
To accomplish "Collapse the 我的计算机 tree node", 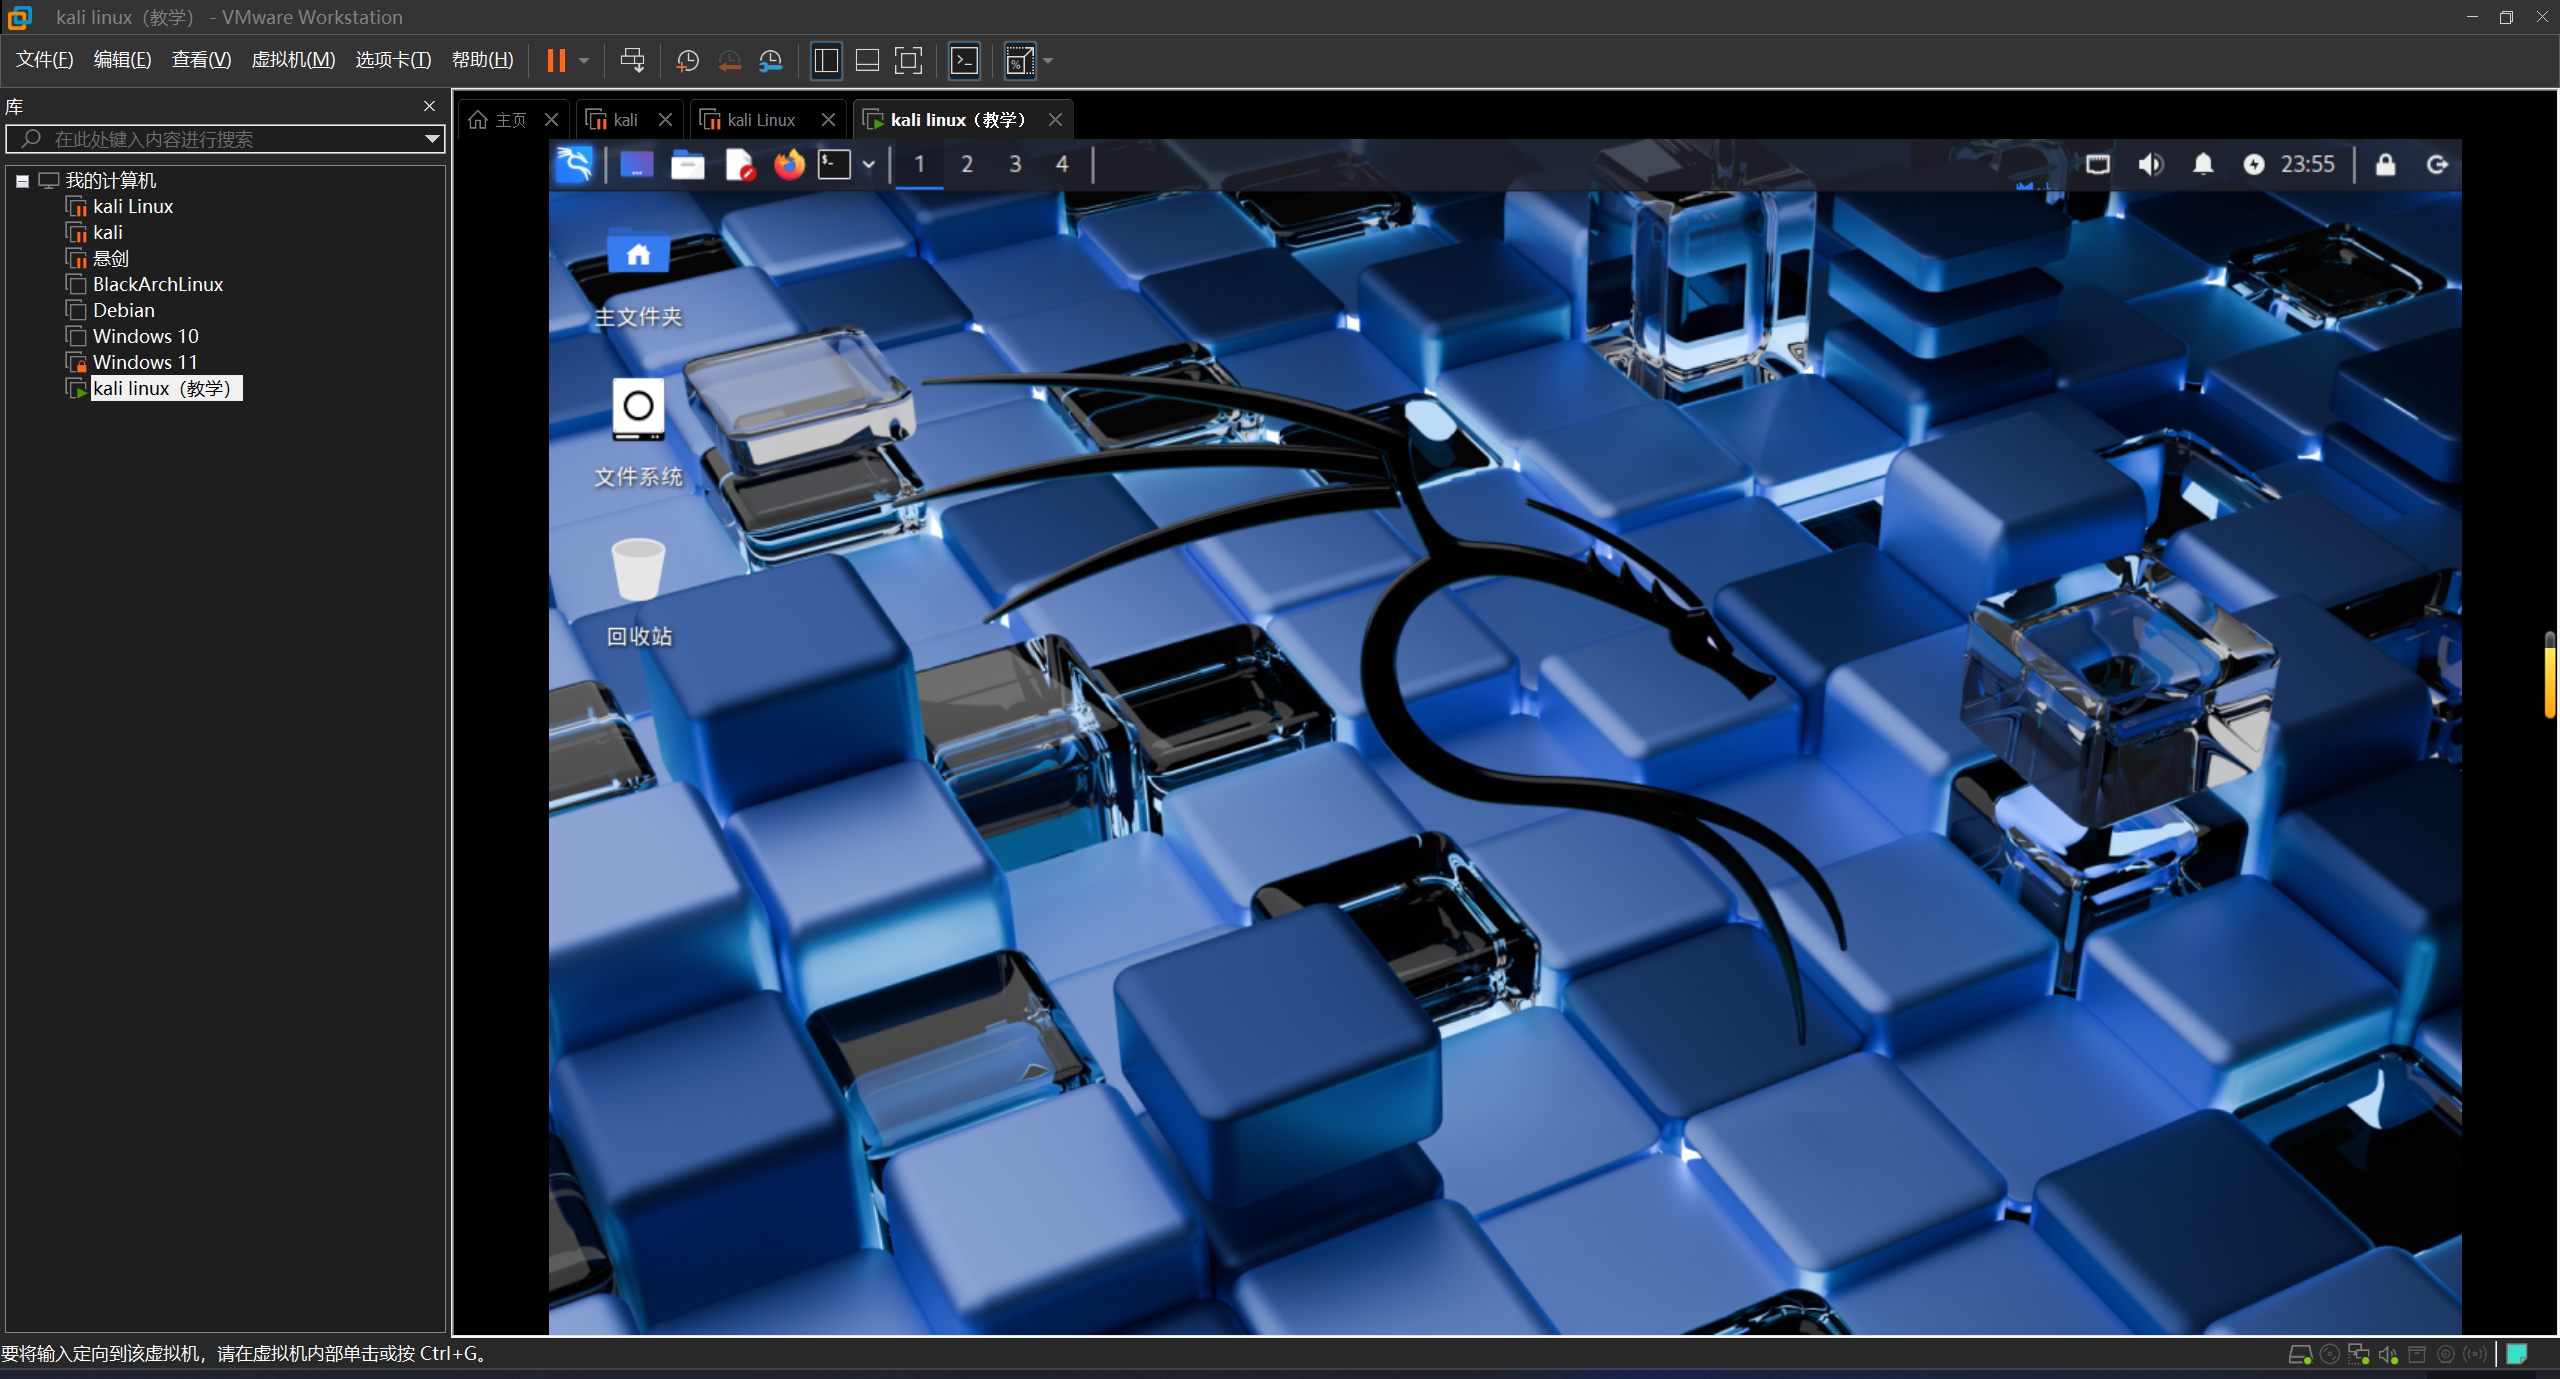I will [x=22, y=181].
